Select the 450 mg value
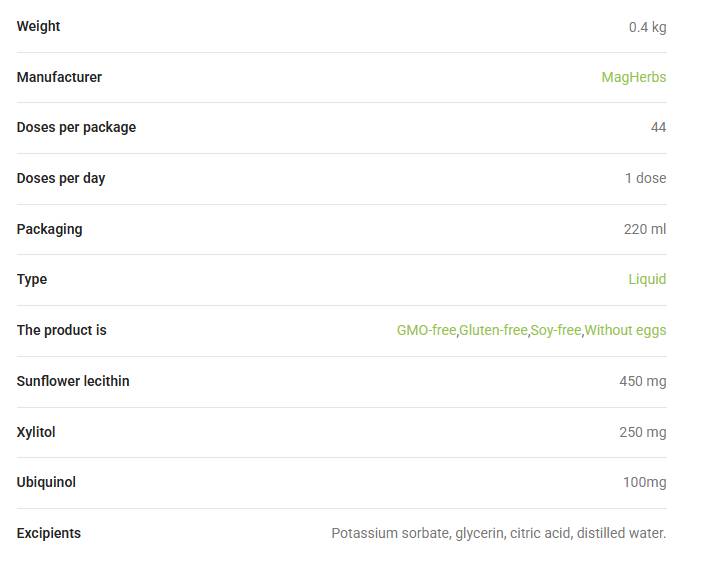 point(642,382)
